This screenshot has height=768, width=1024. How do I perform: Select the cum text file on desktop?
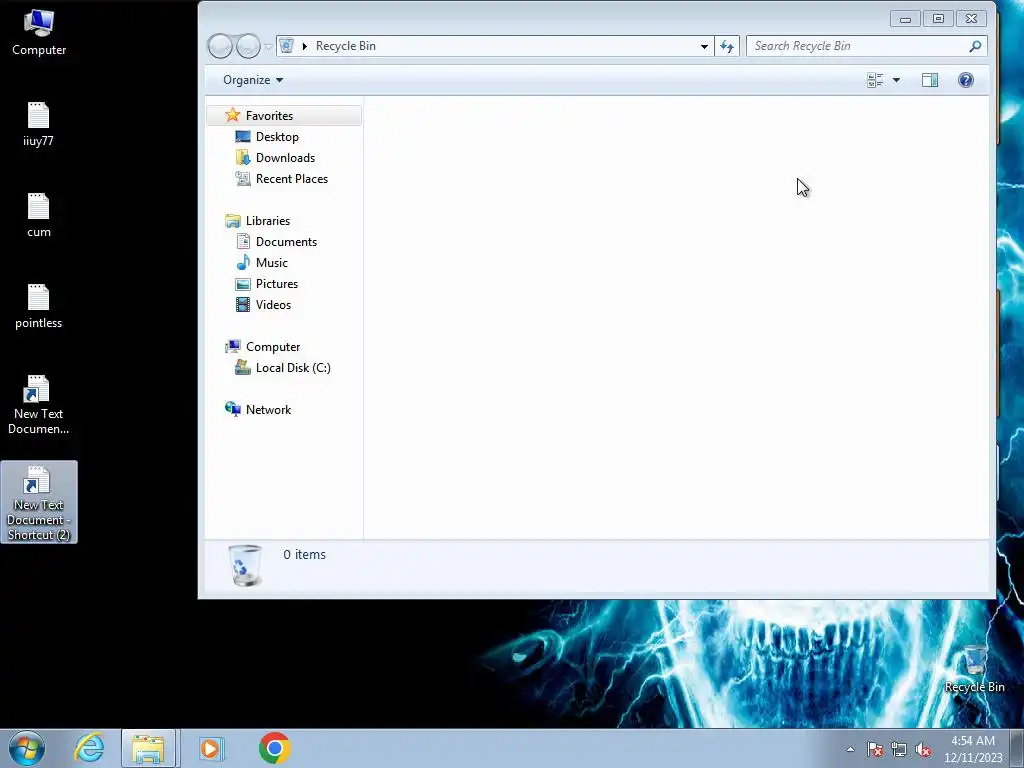click(39, 216)
